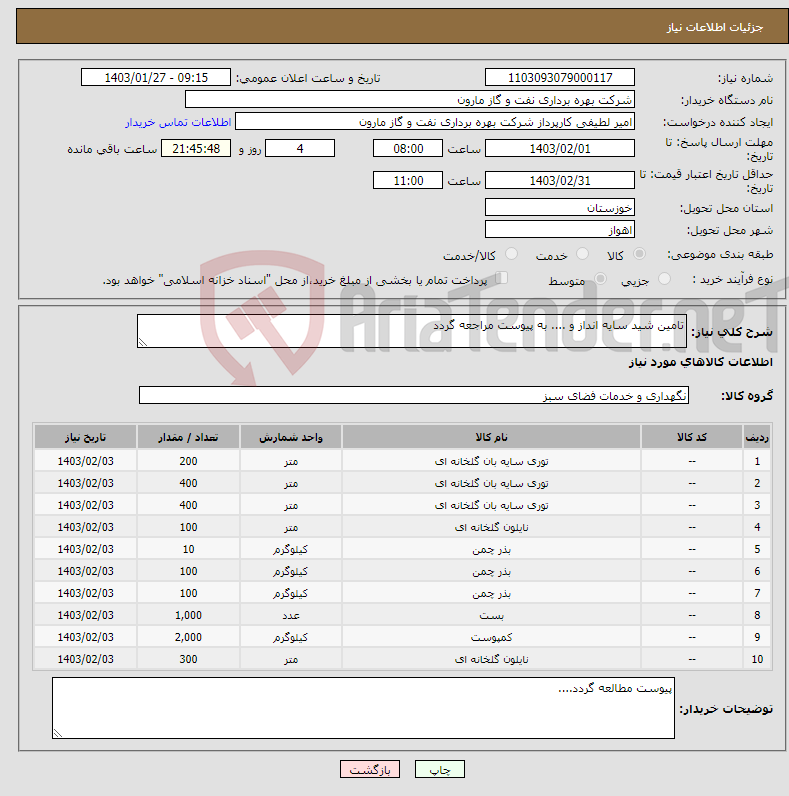The image size is (789, 796).
Task: Click the resize handle of the description textarea
Action: 143,342
